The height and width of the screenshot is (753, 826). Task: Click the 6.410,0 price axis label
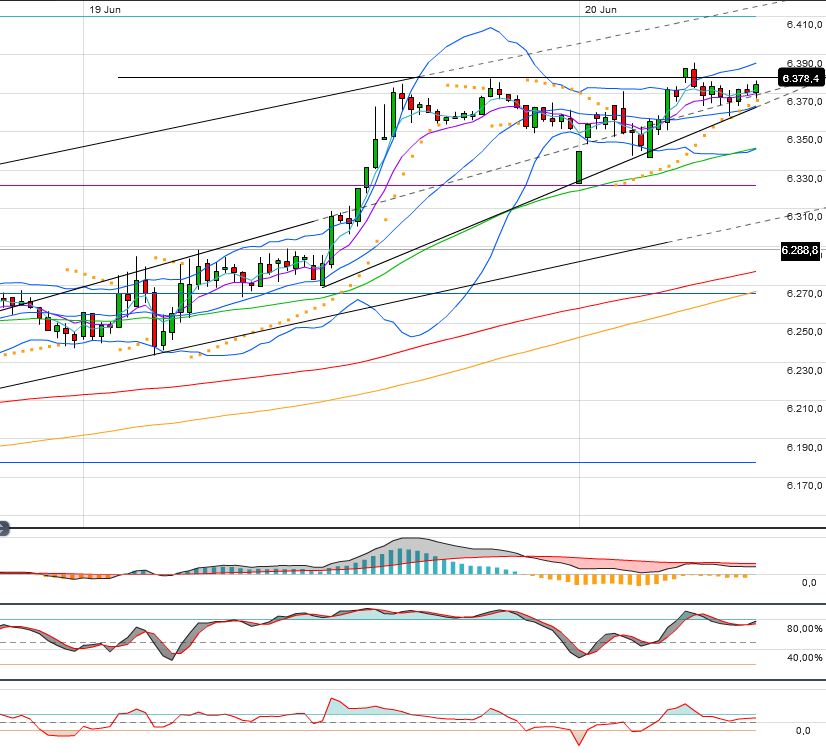(x=804, y=24)
